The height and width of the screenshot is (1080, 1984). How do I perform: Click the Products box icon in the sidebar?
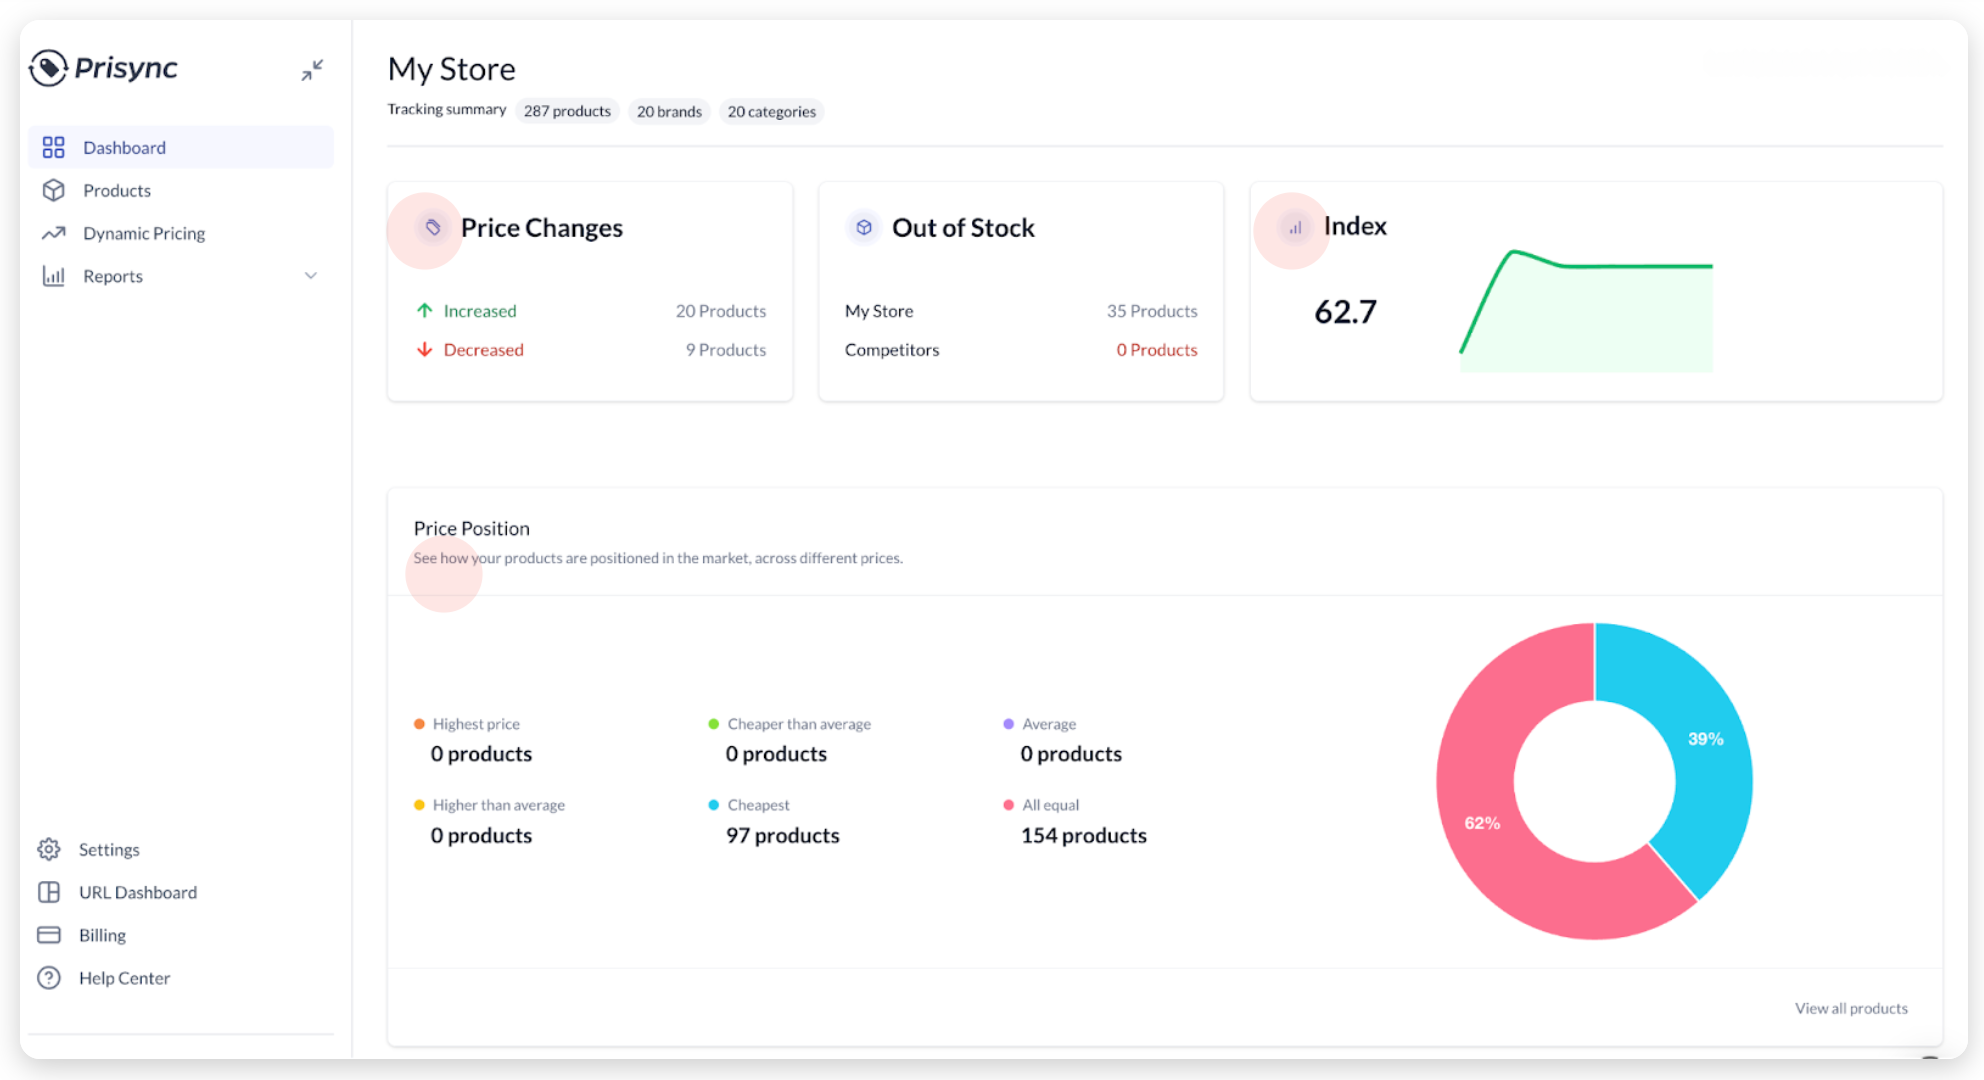click(53, 190)
